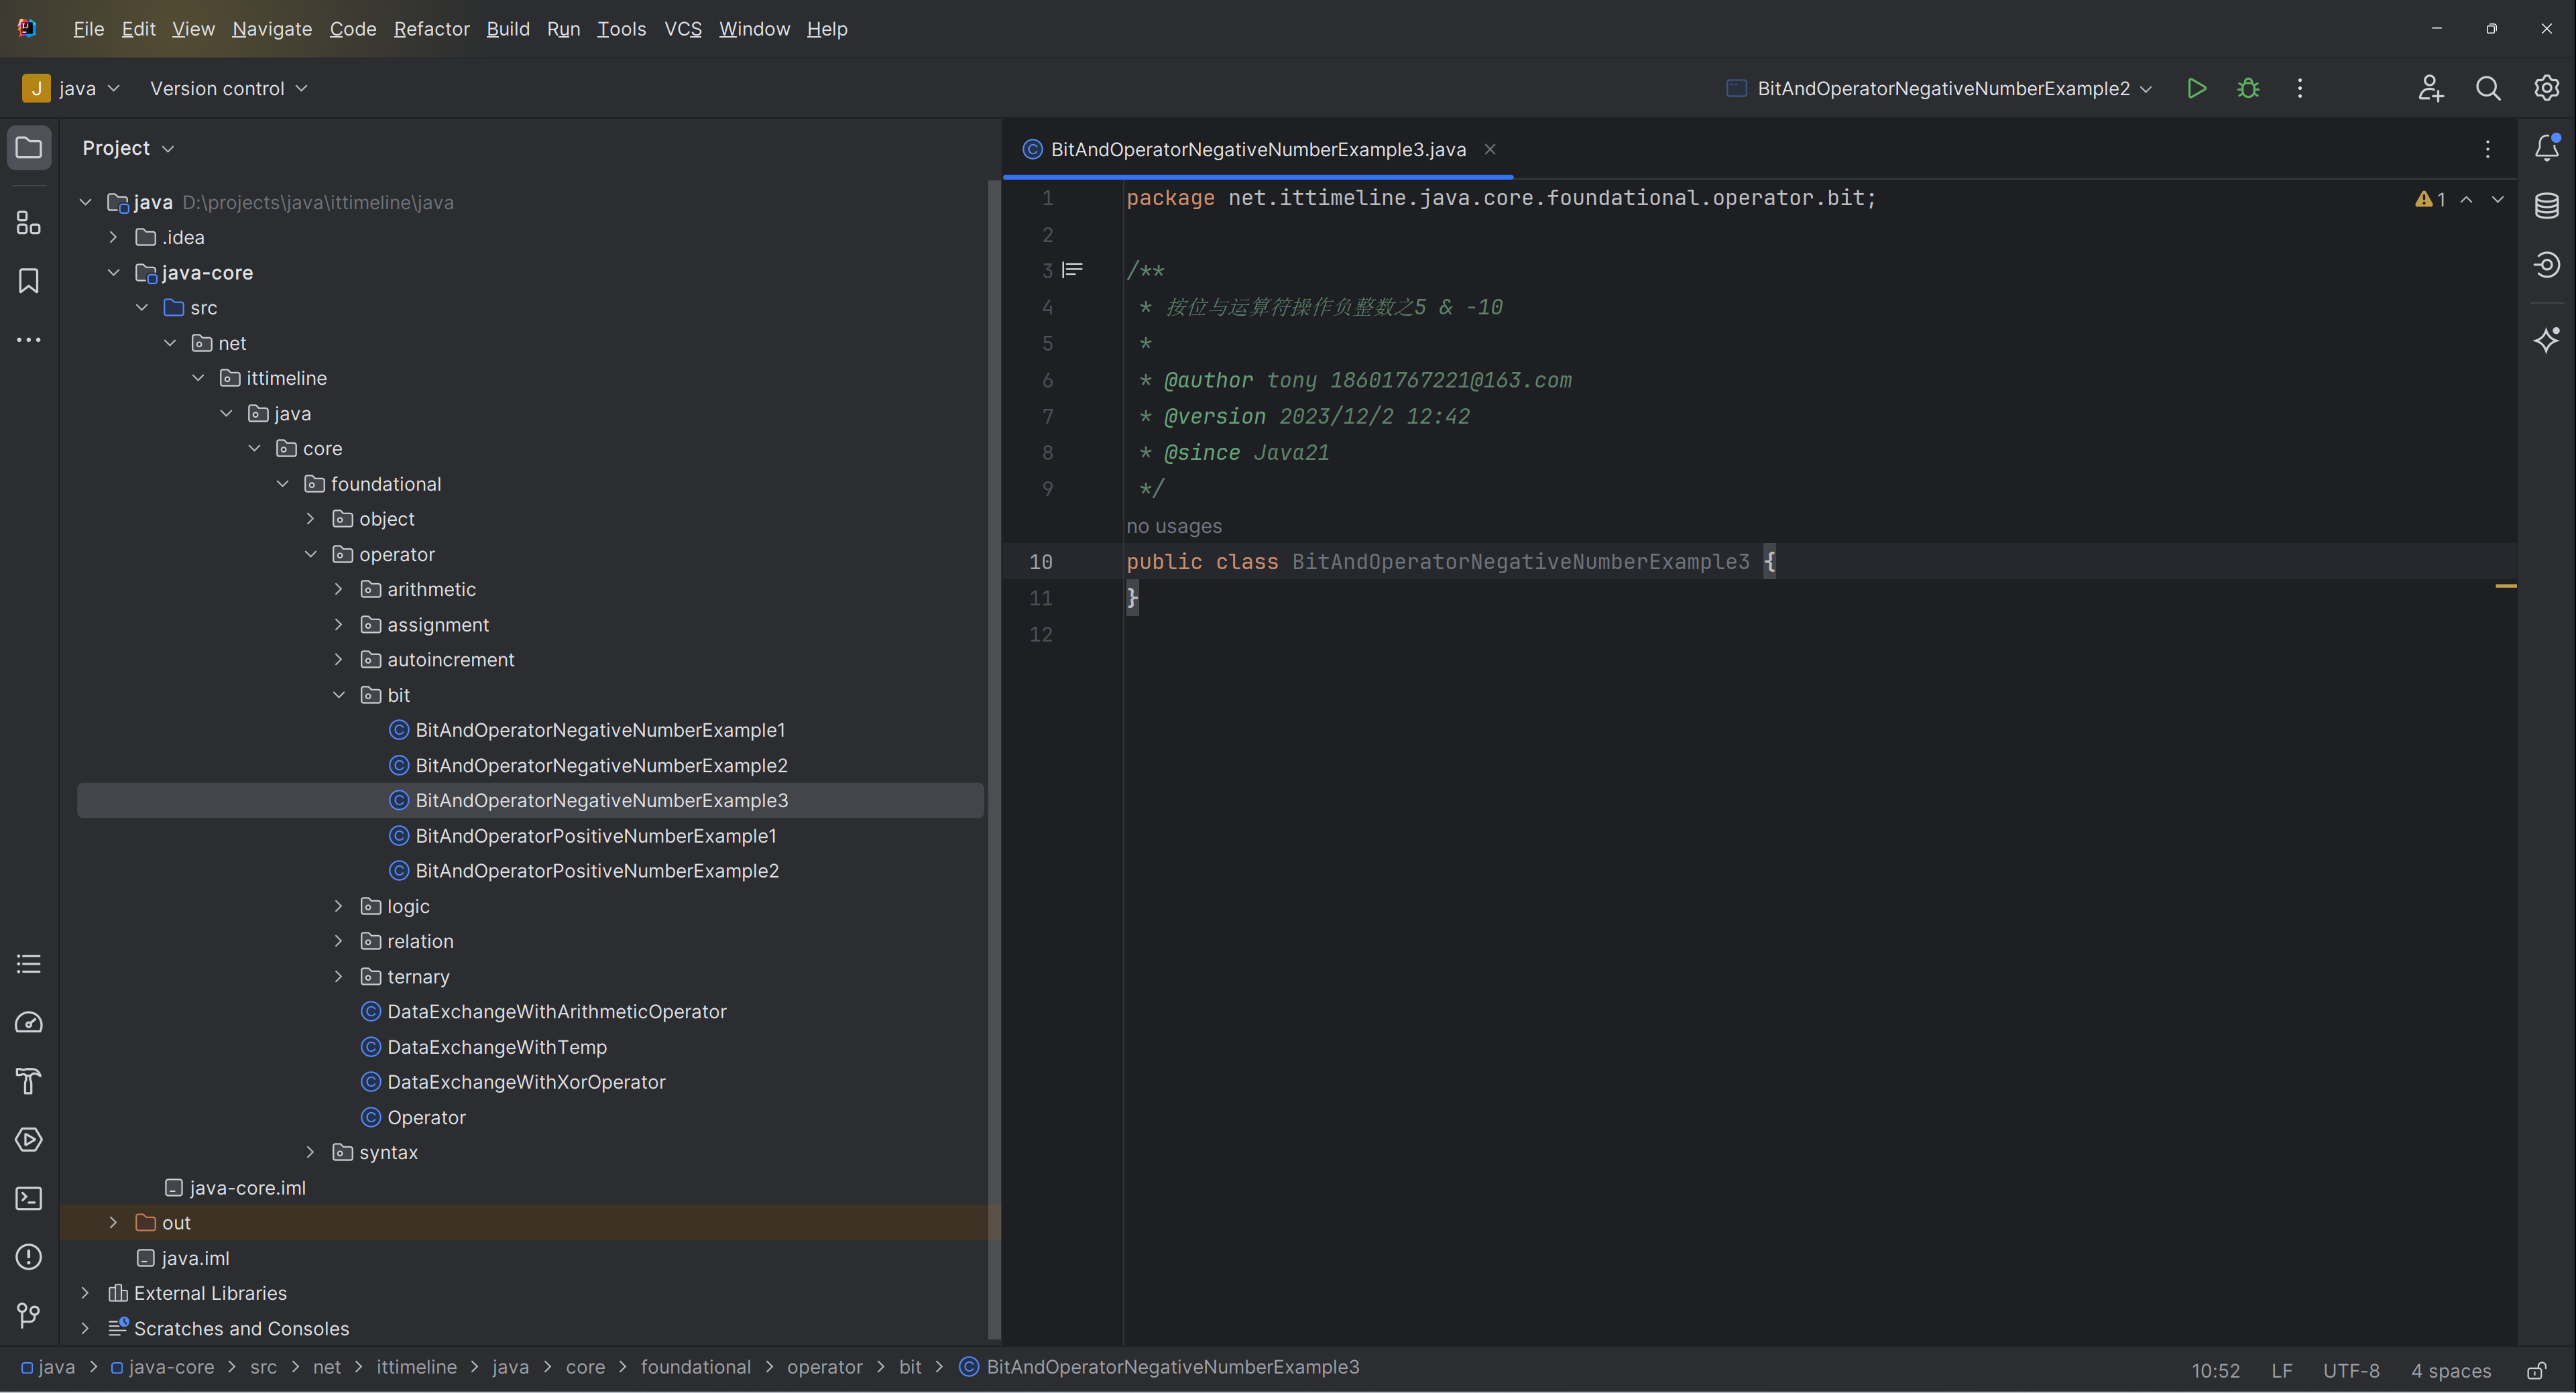2576x1393 pixels.
Task: Click 4 spaces indent setting
Action: [2451, 1370]
